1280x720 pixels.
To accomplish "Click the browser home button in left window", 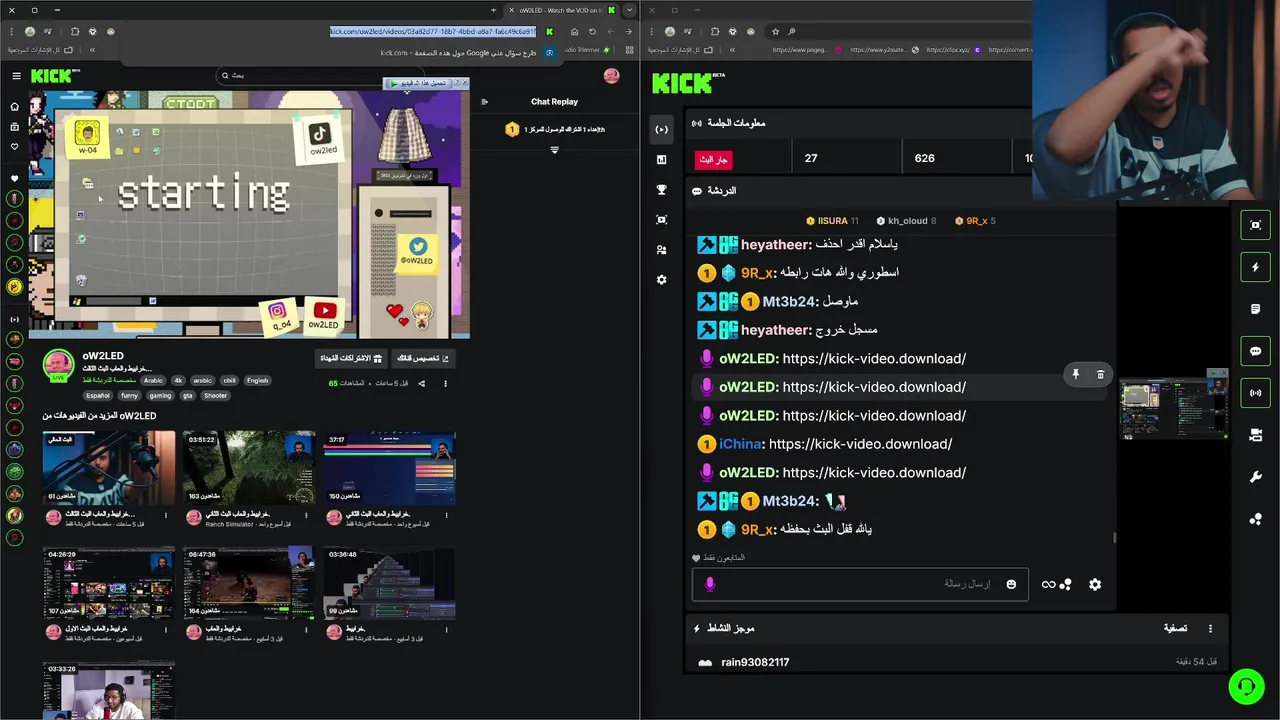I will pyautogui.click(x=574, y=31).
